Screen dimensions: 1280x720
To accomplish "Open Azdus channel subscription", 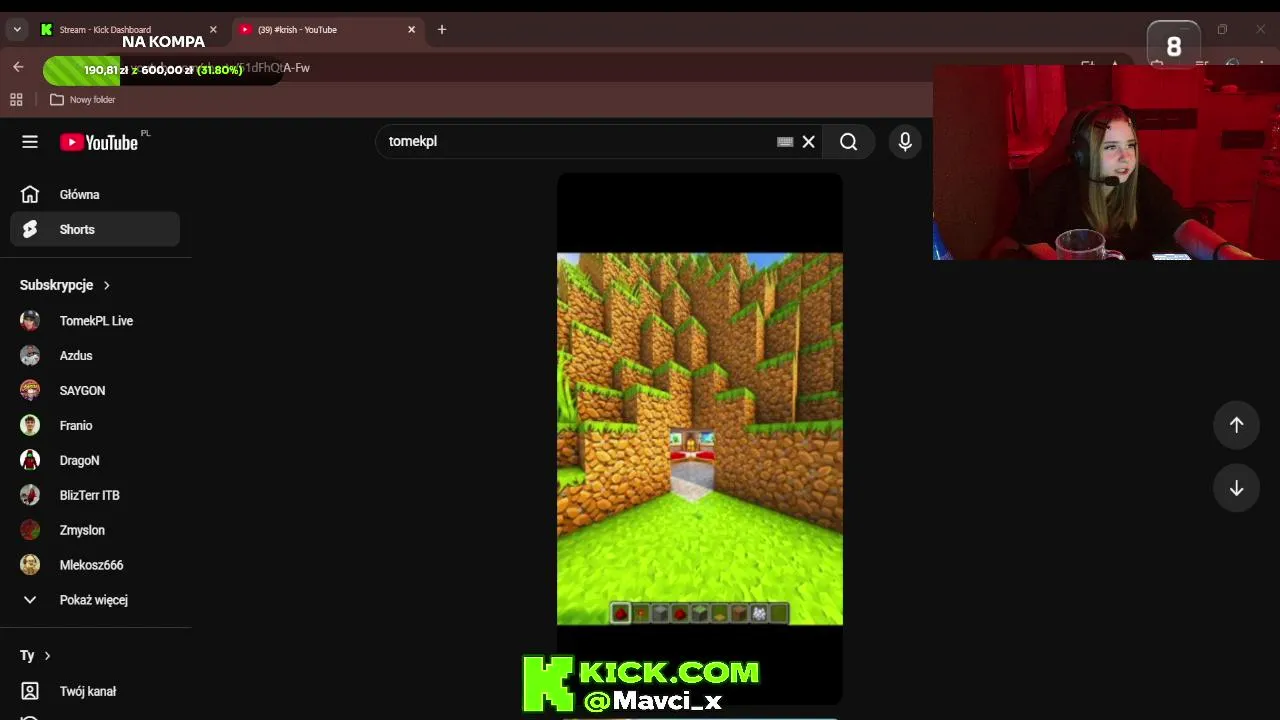I will coord(95,356).
